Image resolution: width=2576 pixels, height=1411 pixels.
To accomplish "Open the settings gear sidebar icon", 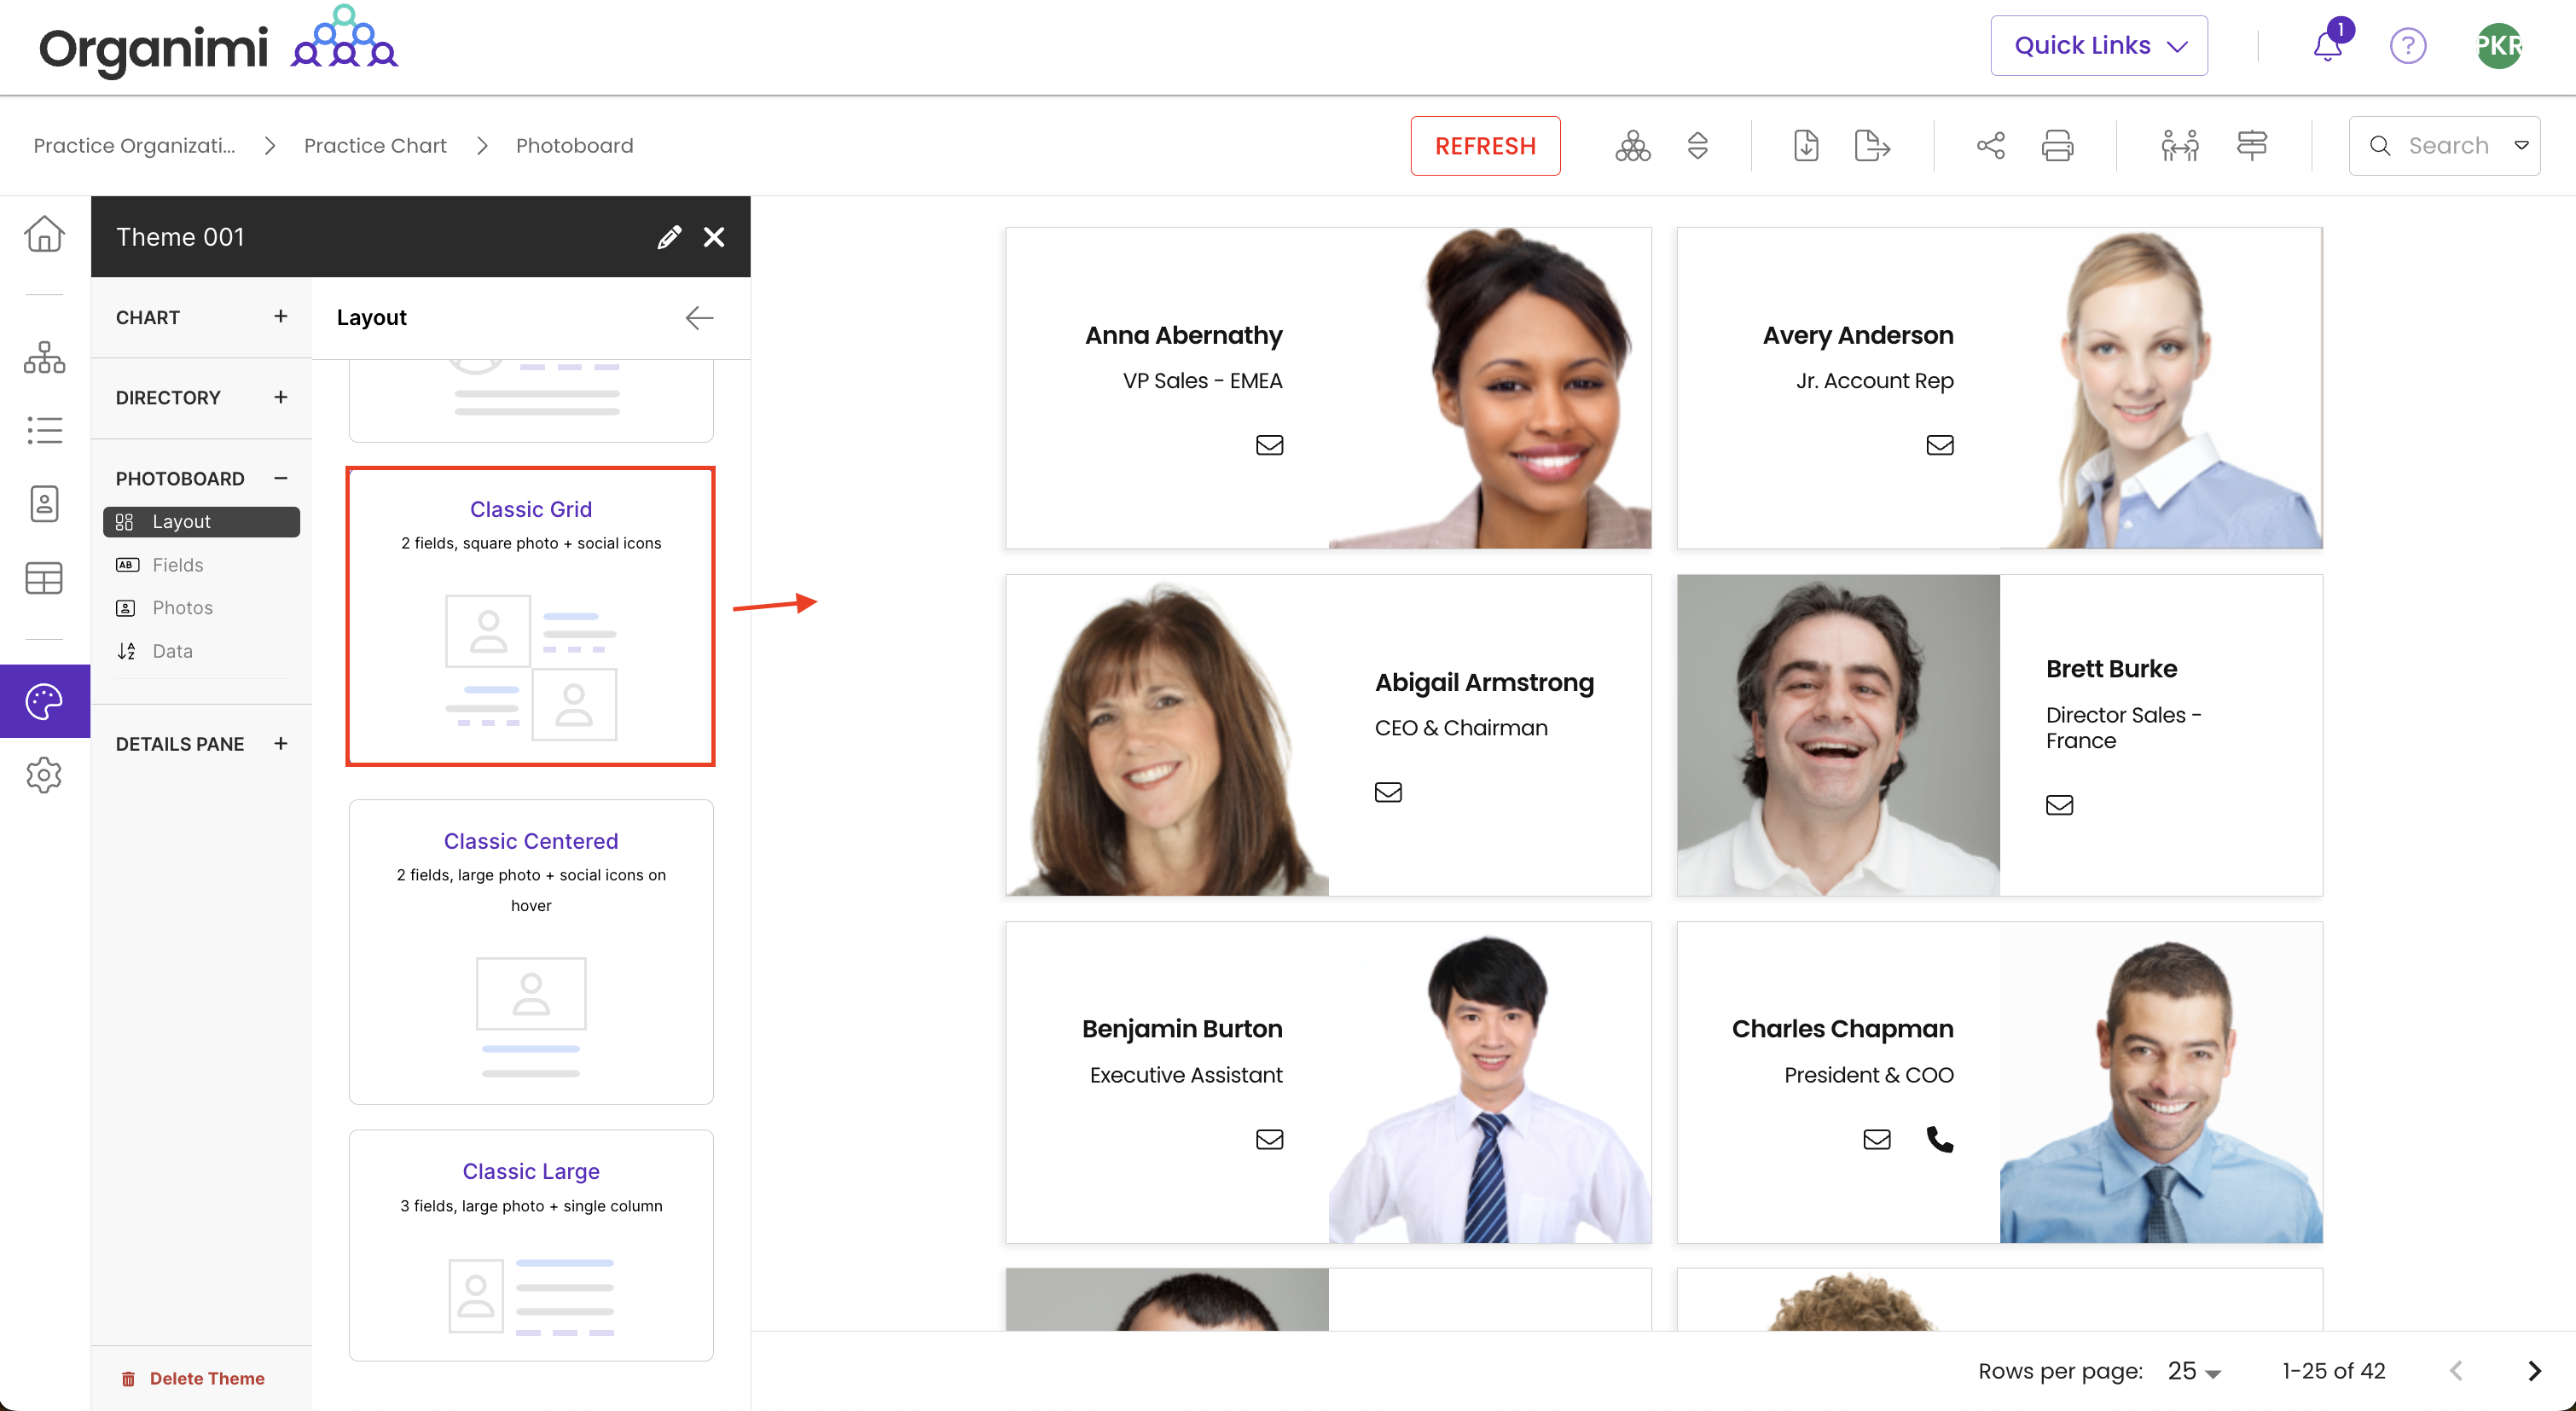I will [44, 775].
